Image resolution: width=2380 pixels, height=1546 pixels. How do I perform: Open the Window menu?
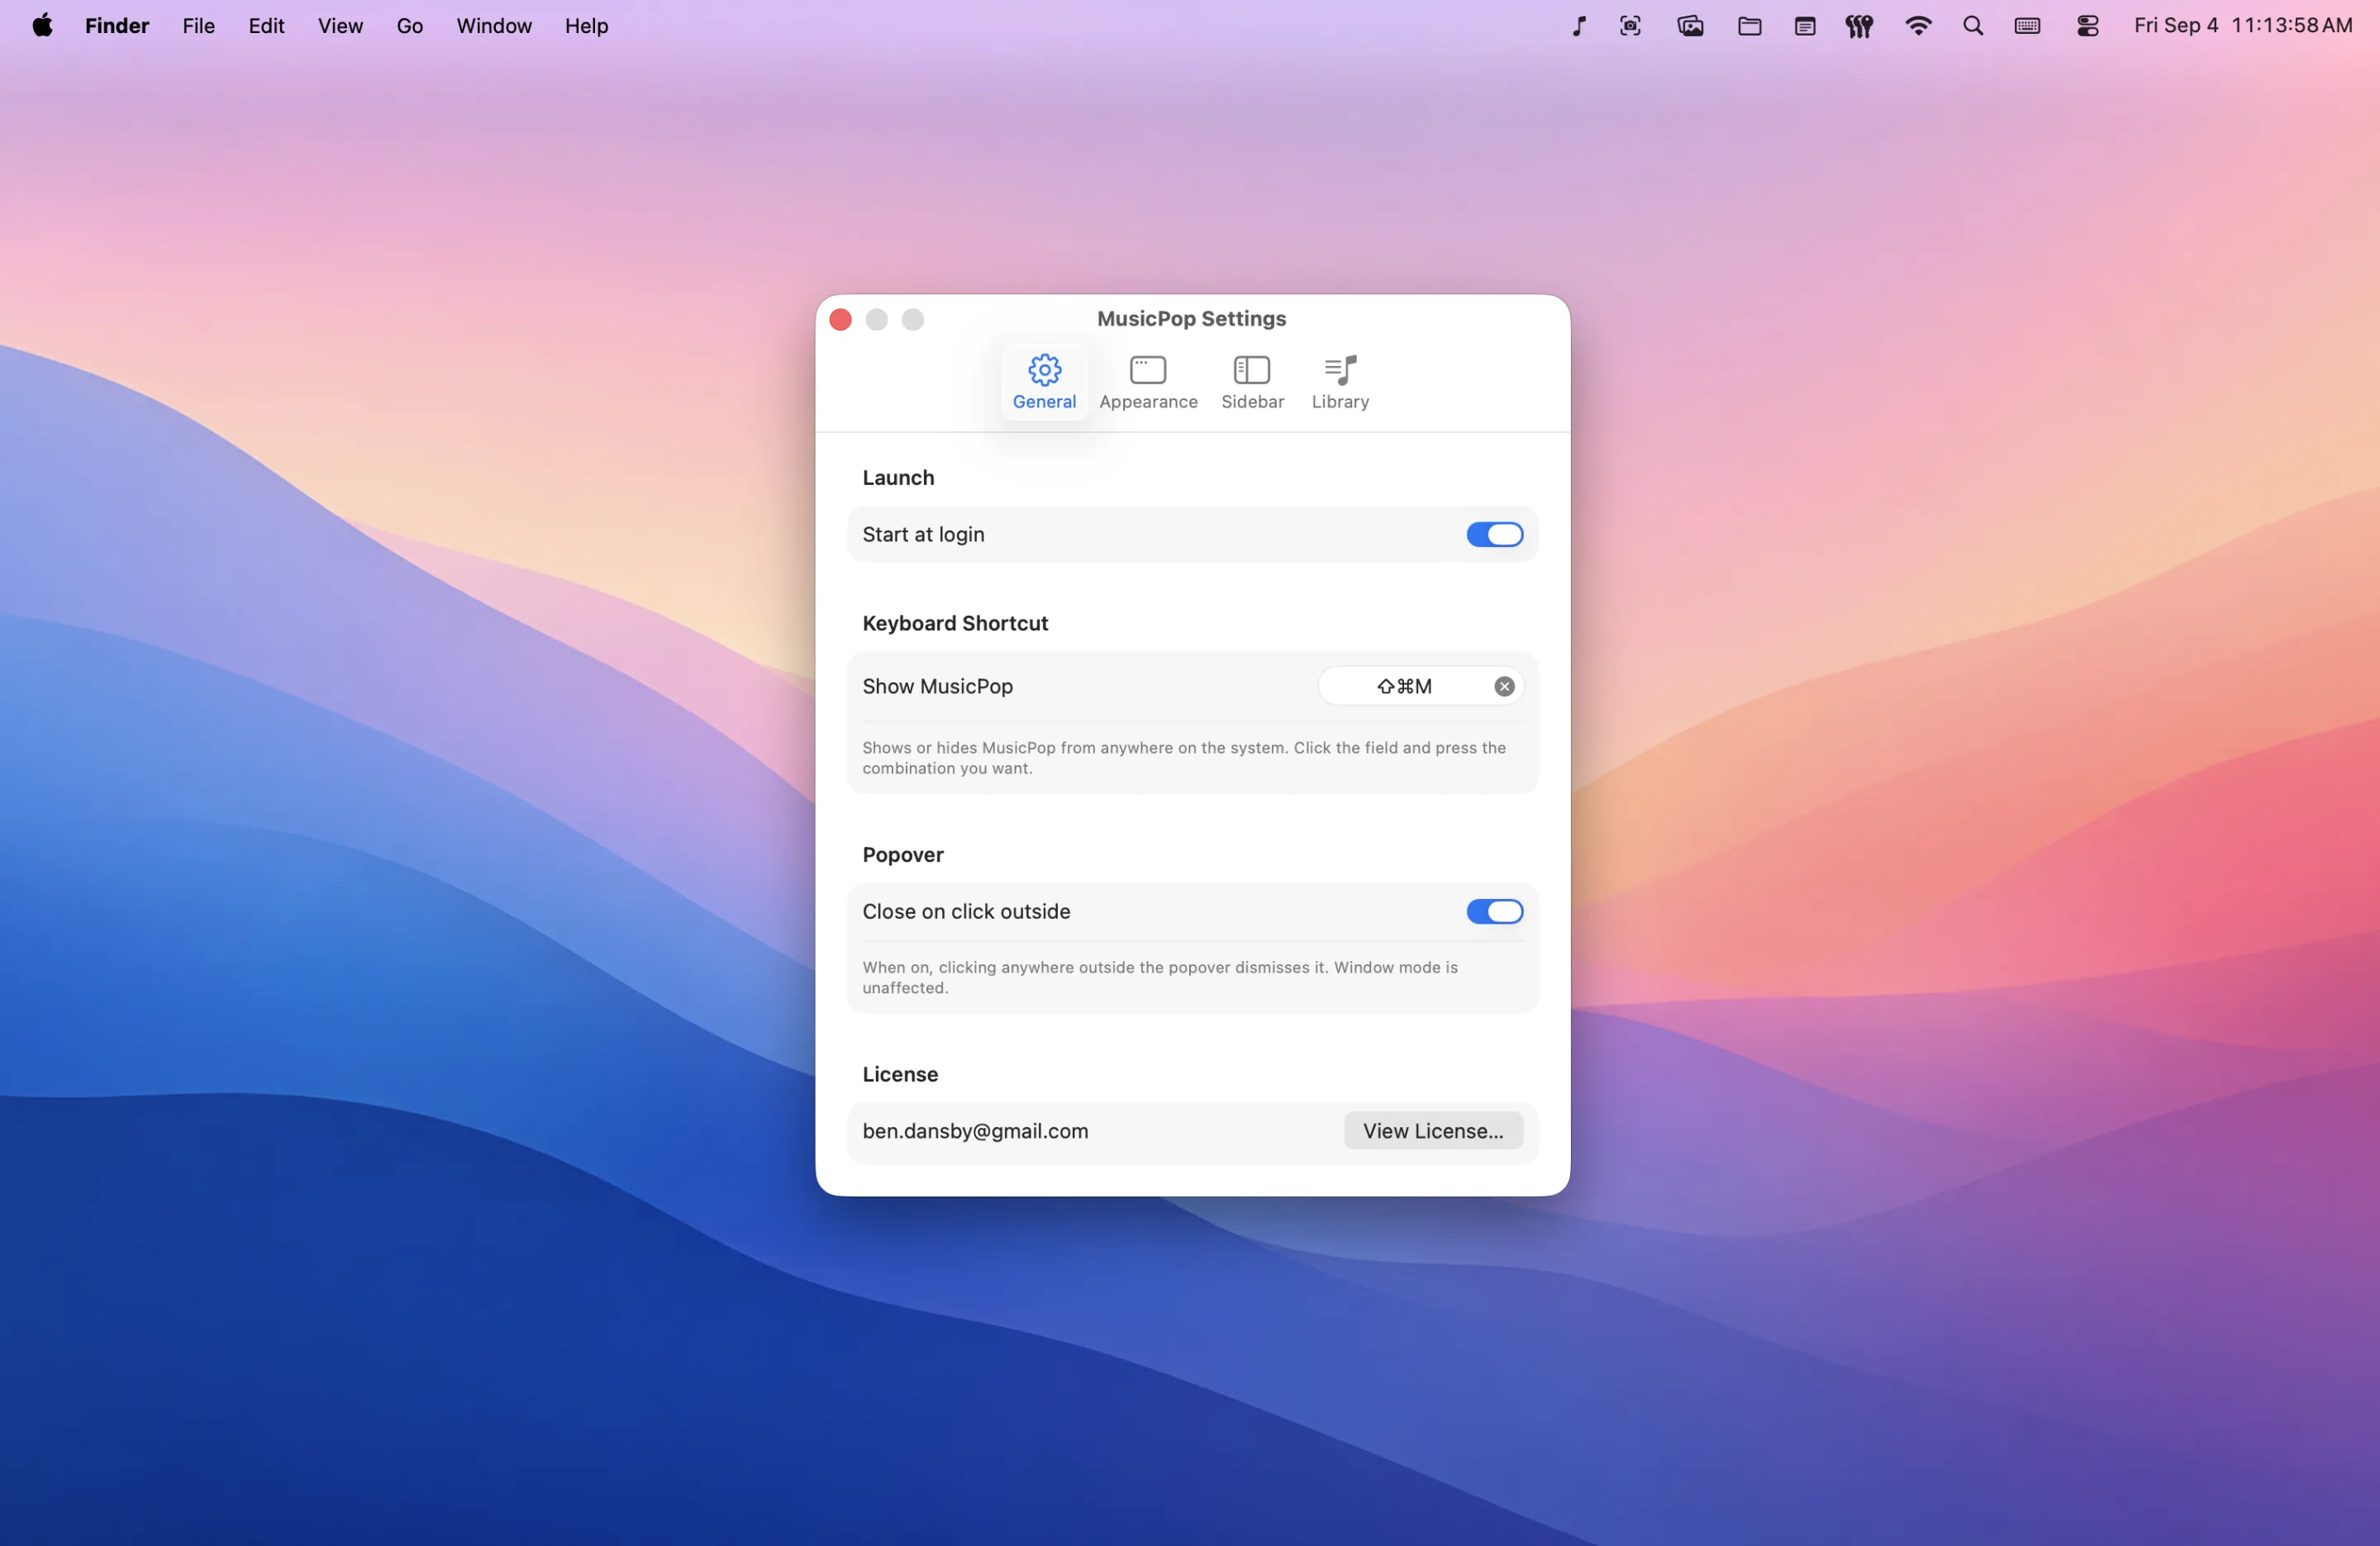point(494,26)
